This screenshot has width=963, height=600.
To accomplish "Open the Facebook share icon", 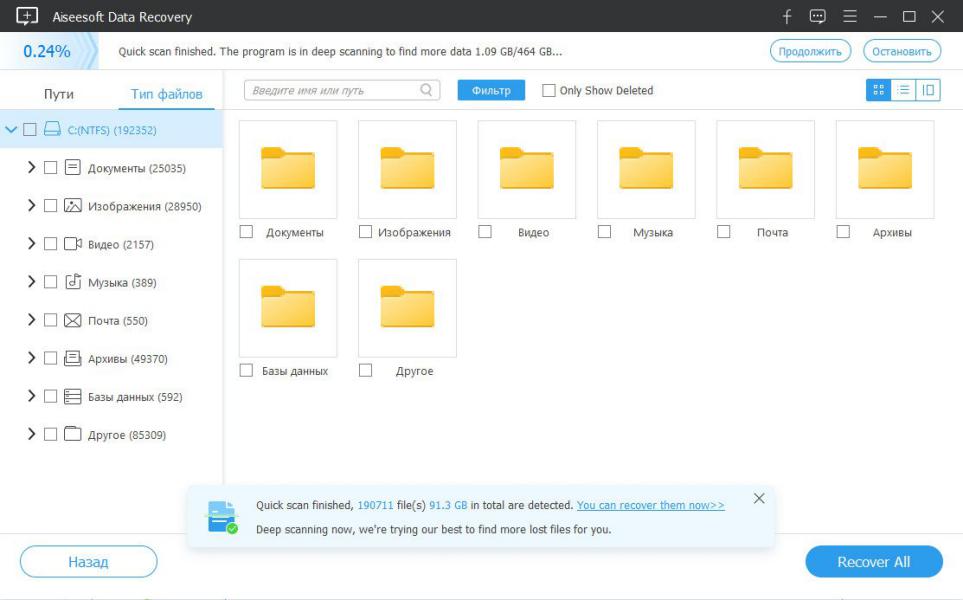I will pos(787,17).
